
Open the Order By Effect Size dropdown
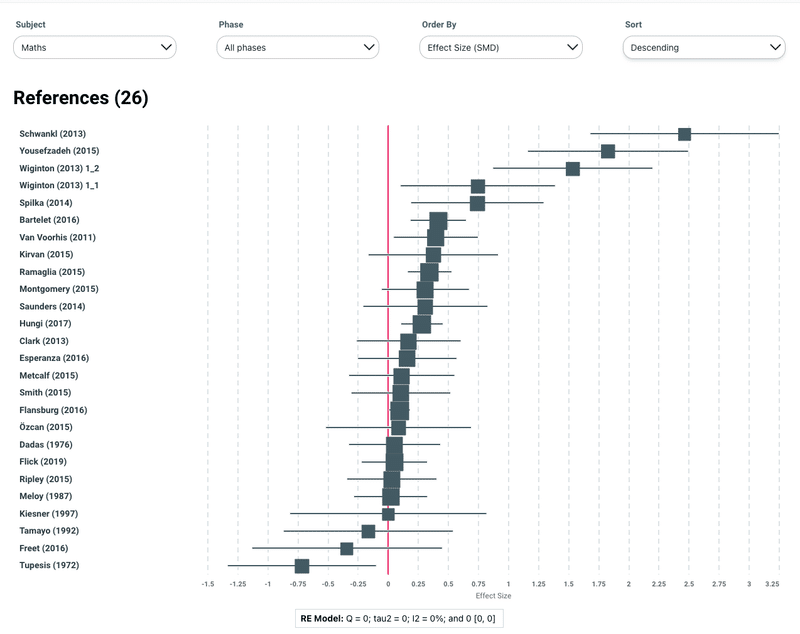pos(501,47)
